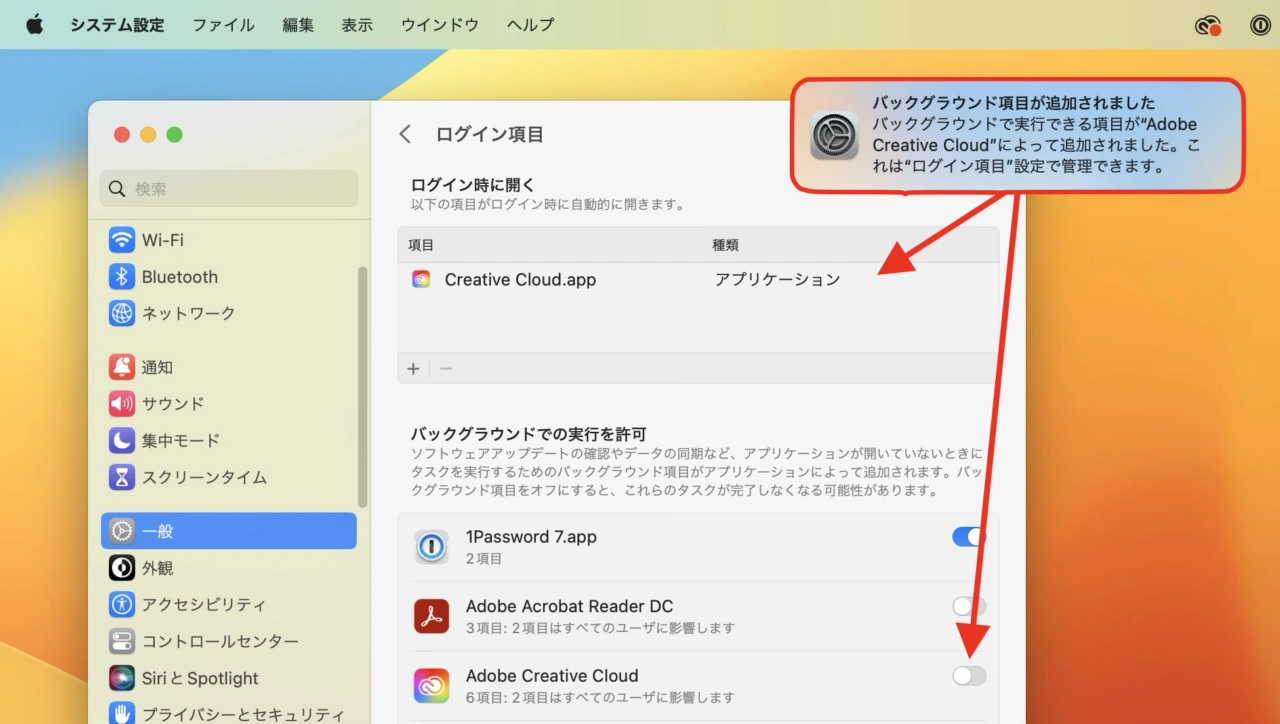The width and height of the screenshot is (1280, 724).
Task: Select 集中モード moon icon
Action: click(x=122, y=440)
